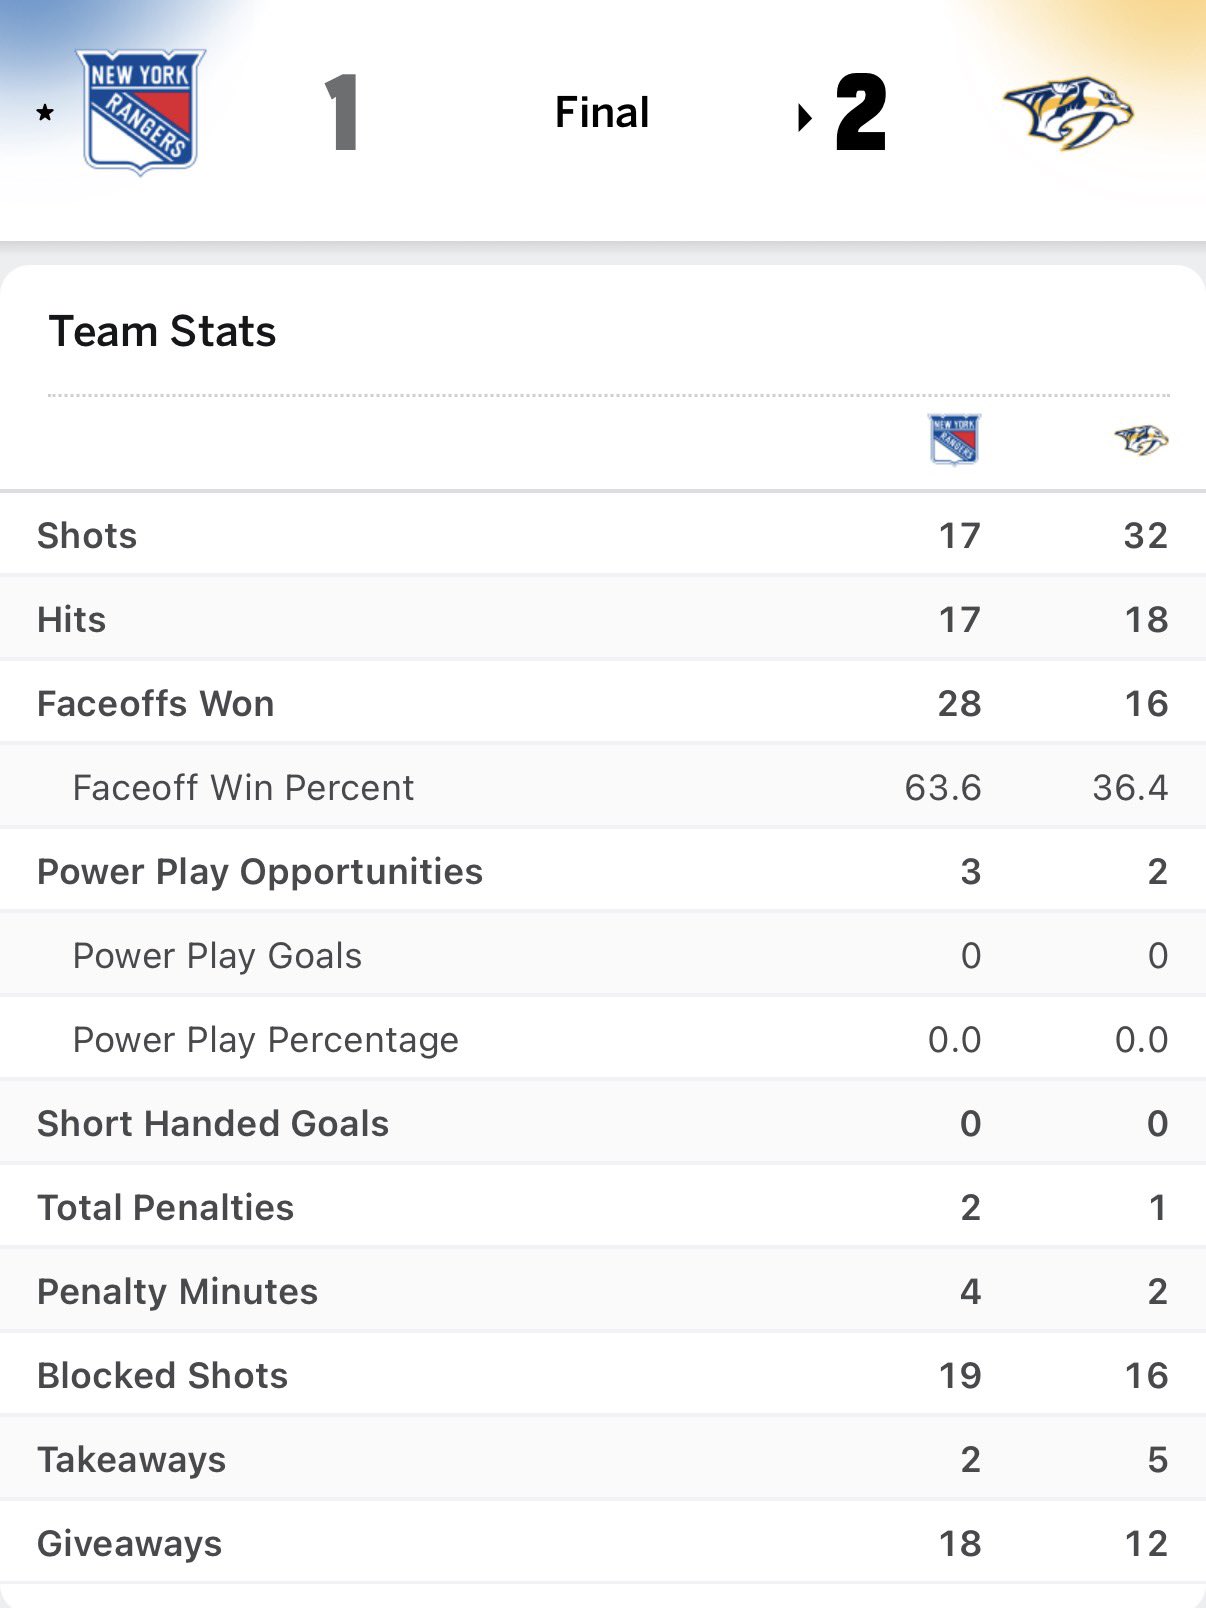
Task: Select the Hits stat row label
Action: click(x=72, y=620)
